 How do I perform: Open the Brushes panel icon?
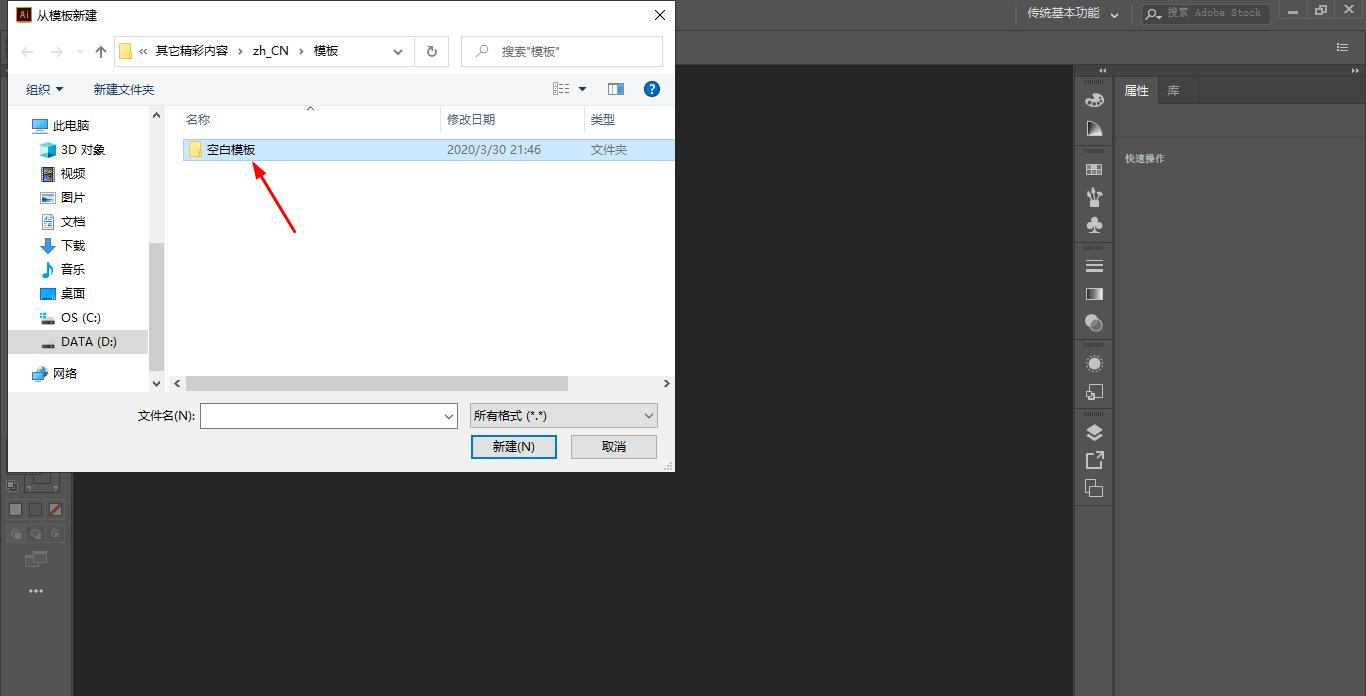click(x=1093, y=197)
